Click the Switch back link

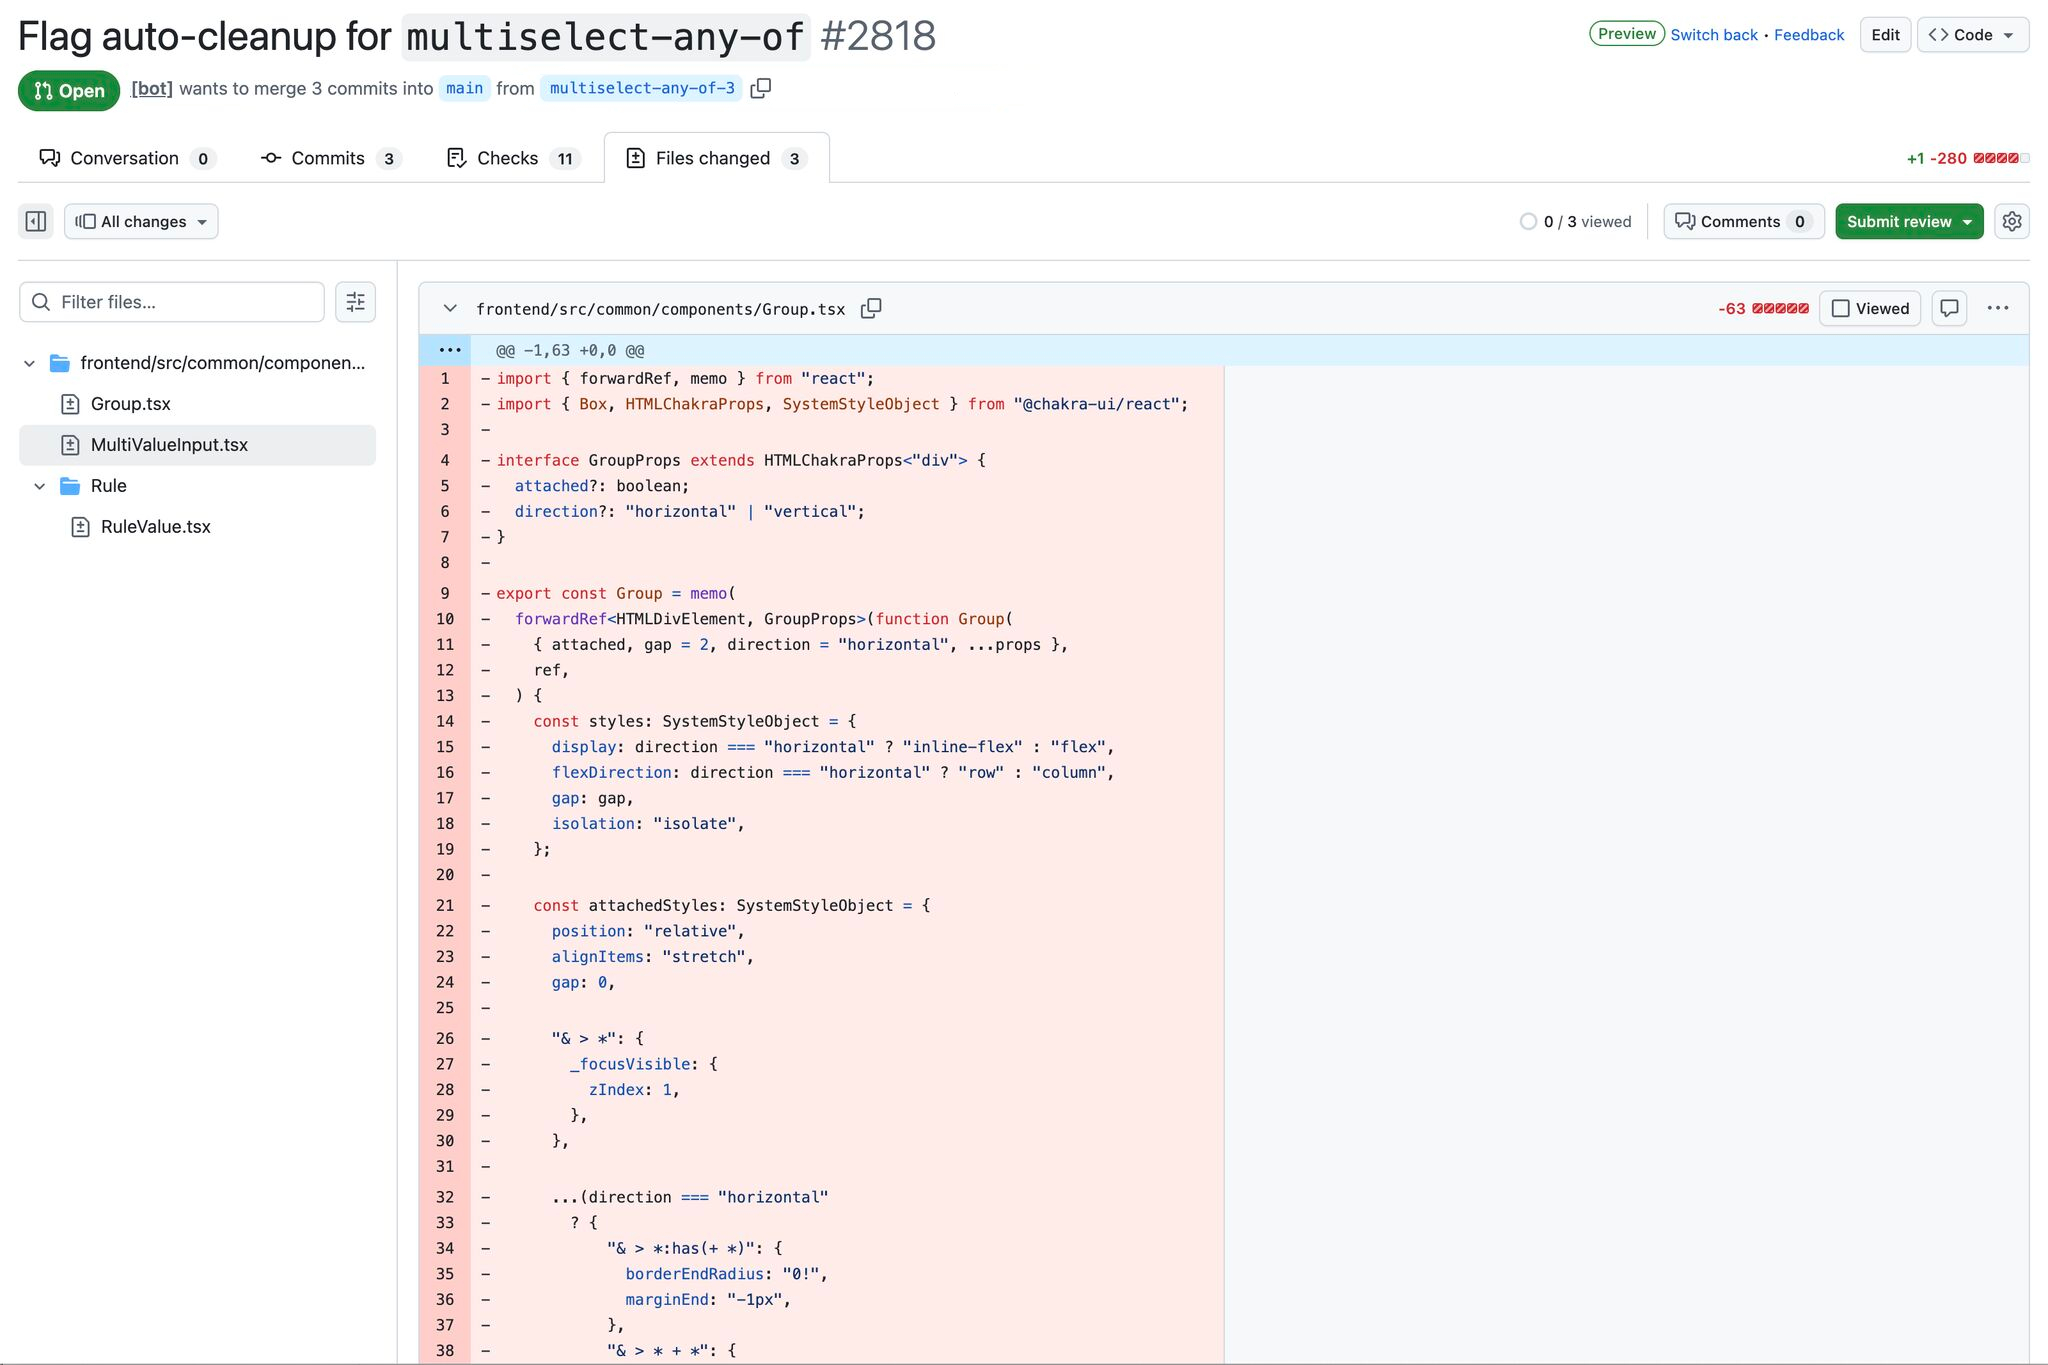click(1713, 35)
